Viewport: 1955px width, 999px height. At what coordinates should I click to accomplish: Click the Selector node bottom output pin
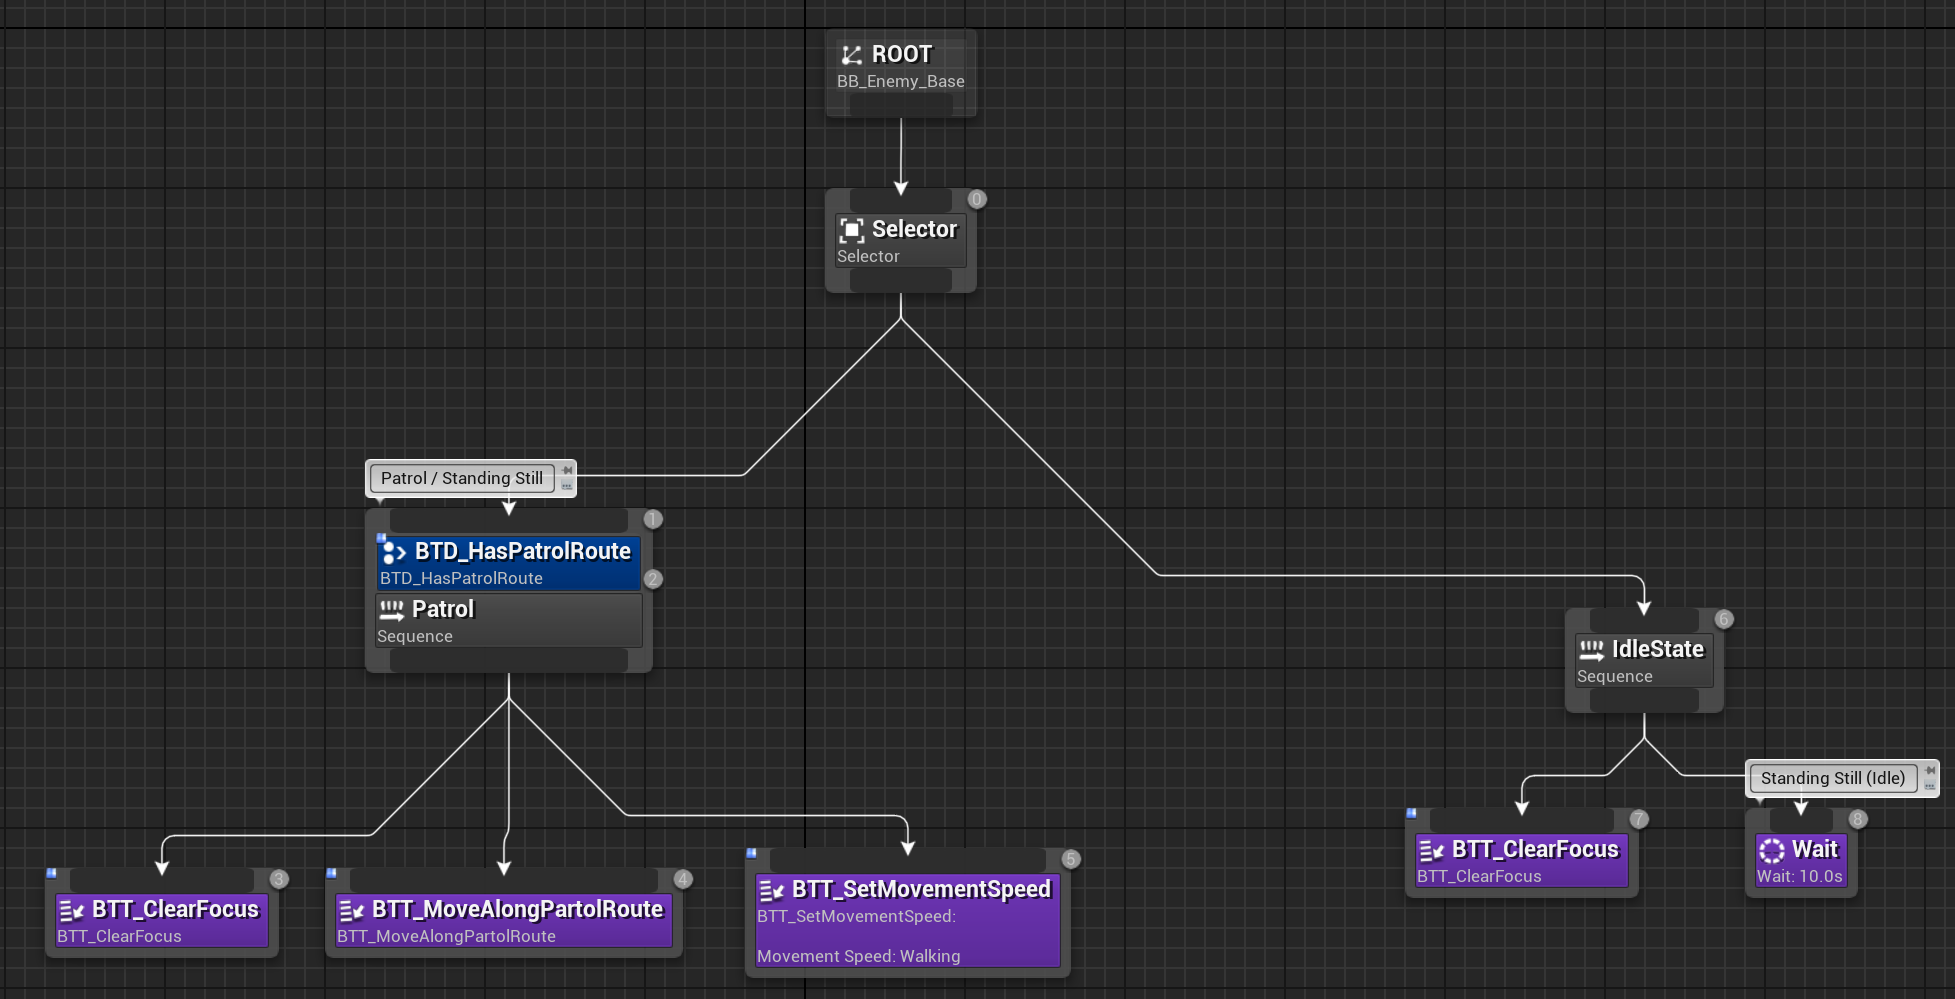[901, 280]
